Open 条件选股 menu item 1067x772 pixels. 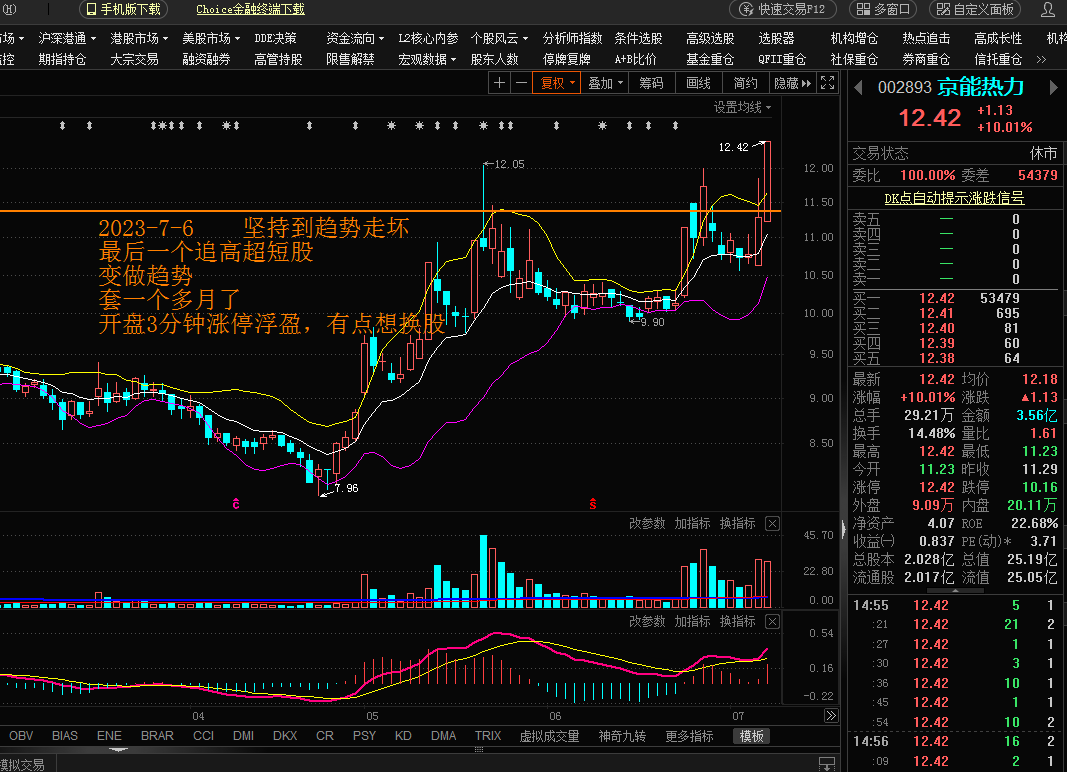point(638,38)
